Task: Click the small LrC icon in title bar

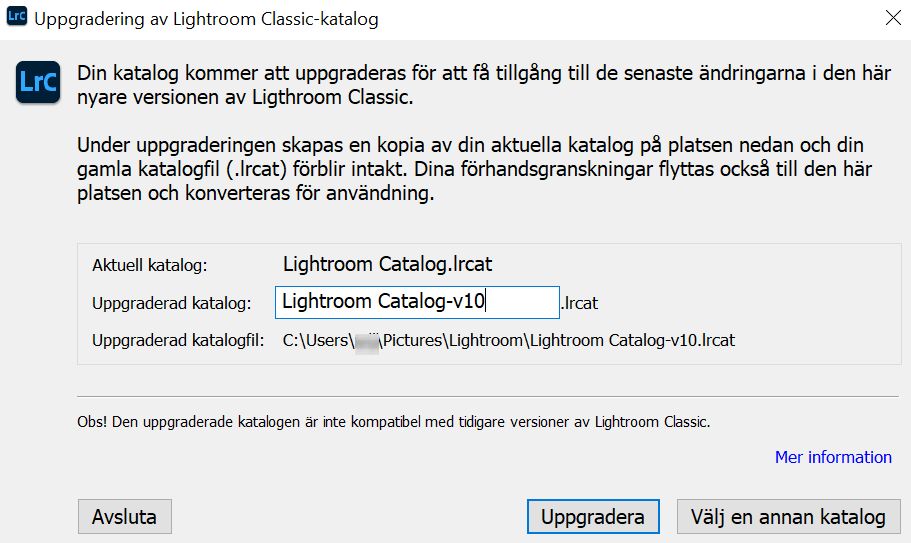Action: click(17, 18)
